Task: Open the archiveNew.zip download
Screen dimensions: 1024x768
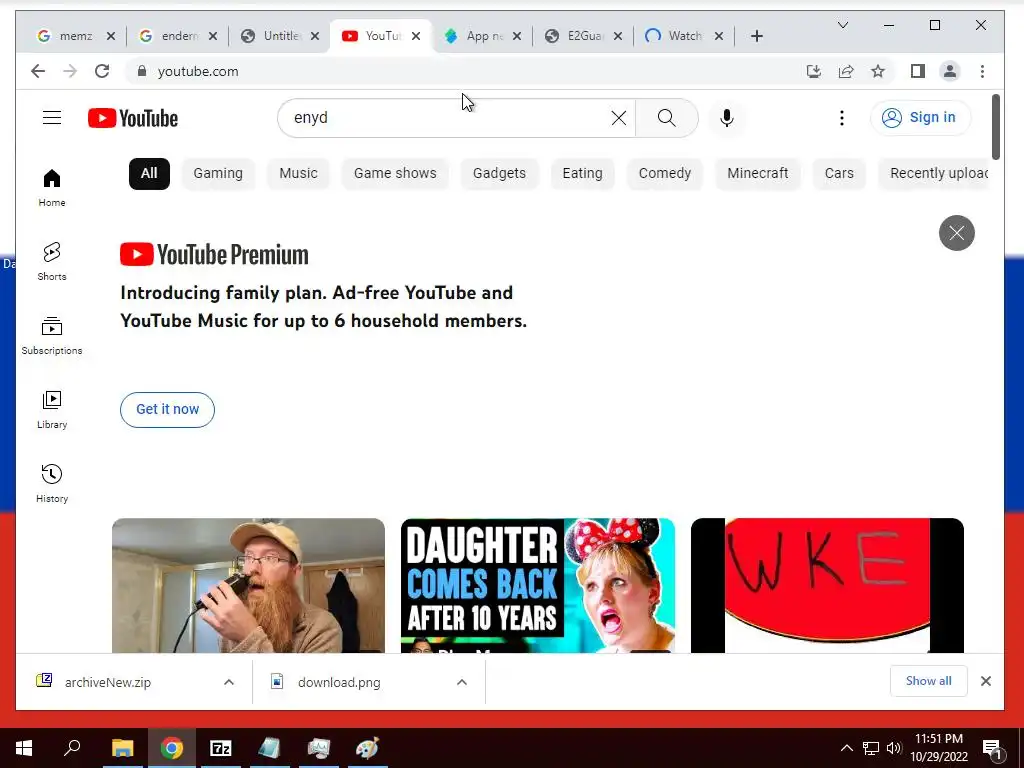Action: 108,682
